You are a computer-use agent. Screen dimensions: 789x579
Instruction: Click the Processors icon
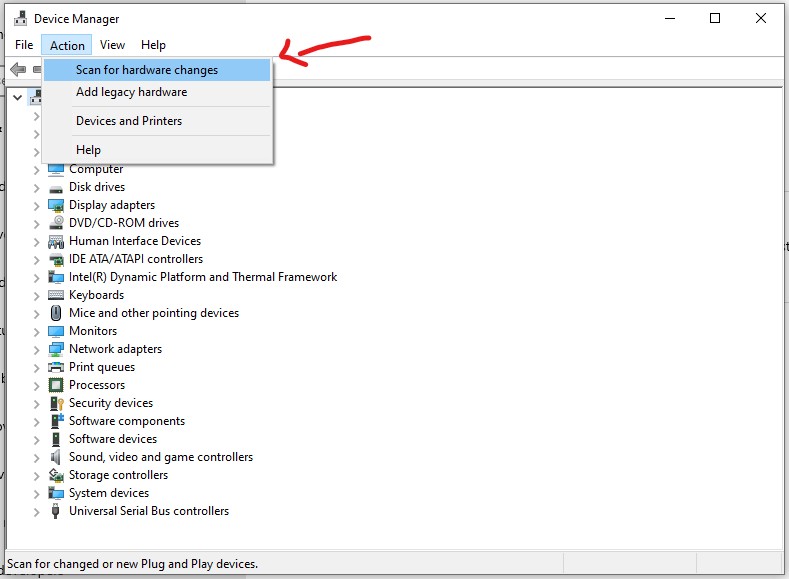click(56, 385)
